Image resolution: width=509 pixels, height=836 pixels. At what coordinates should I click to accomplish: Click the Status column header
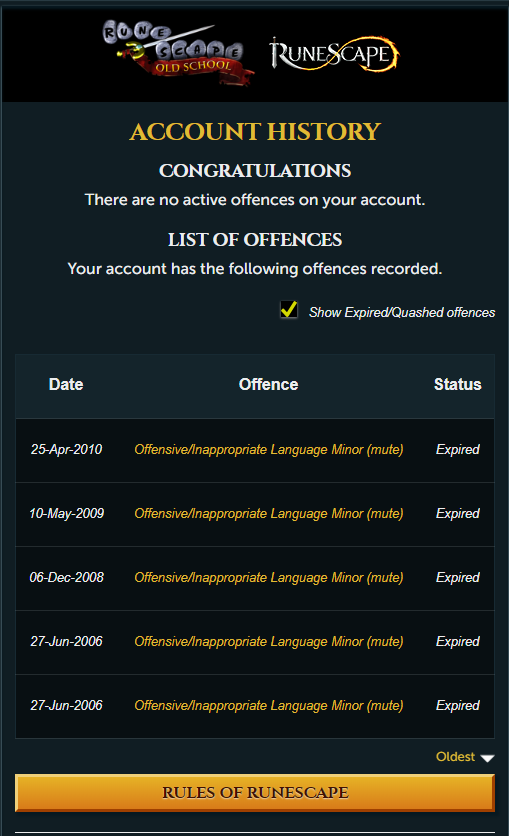pyautogui.click(x=457, y=384)
